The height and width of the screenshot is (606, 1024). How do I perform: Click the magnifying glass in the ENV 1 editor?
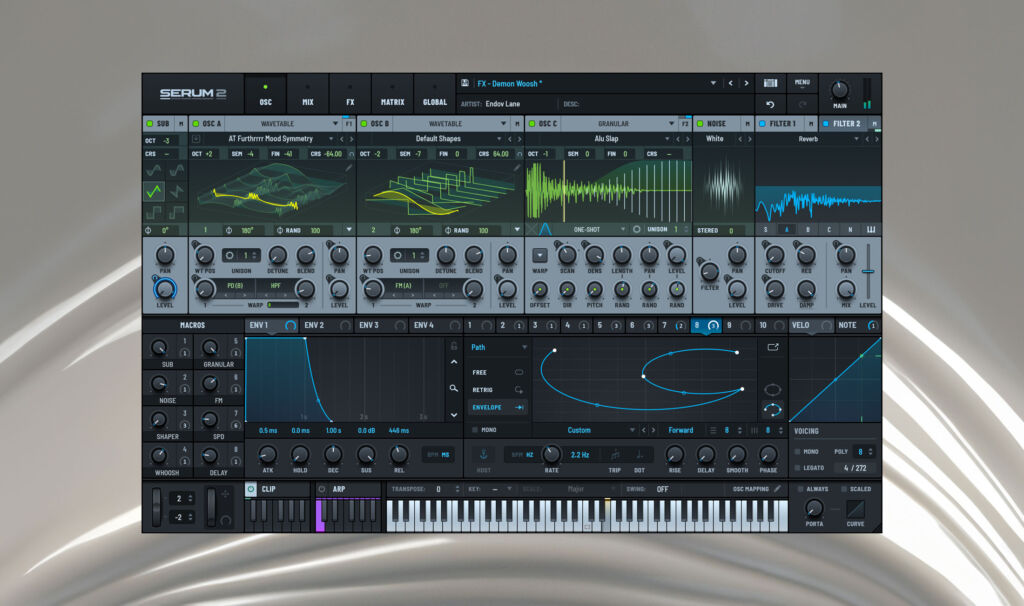click(453, 388)
